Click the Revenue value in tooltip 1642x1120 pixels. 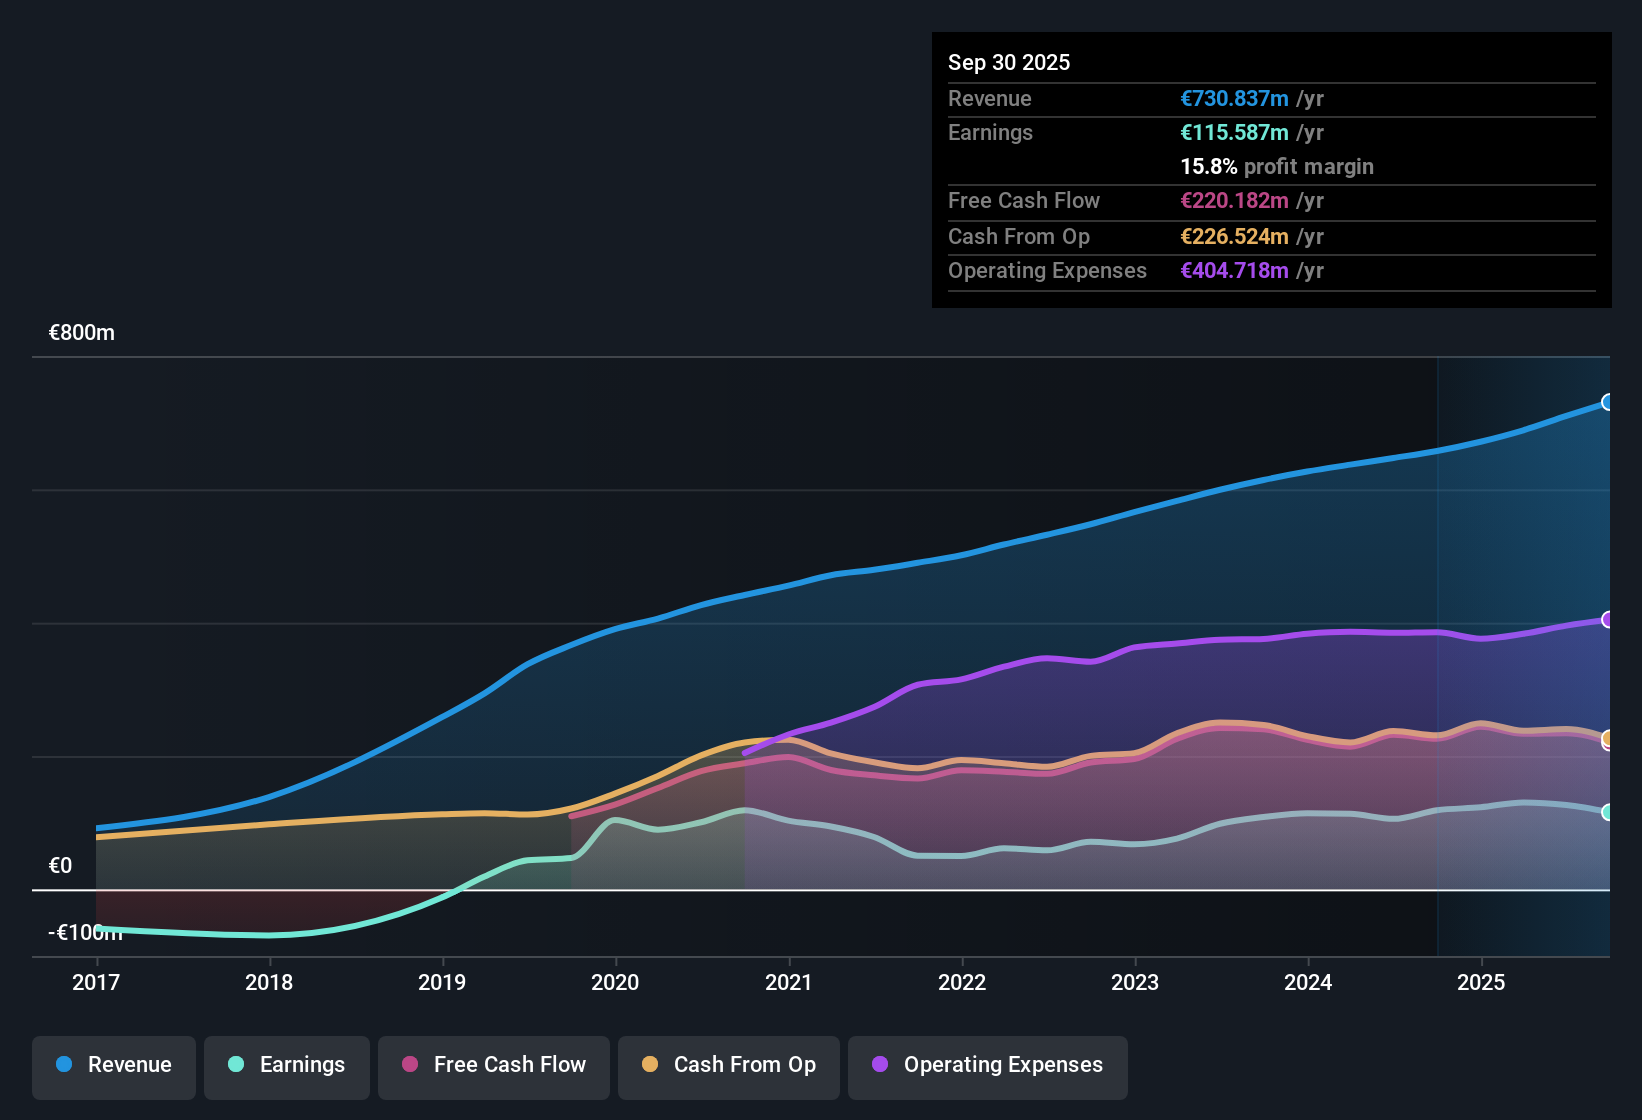pyautogui.click(x=1234, y=99)
